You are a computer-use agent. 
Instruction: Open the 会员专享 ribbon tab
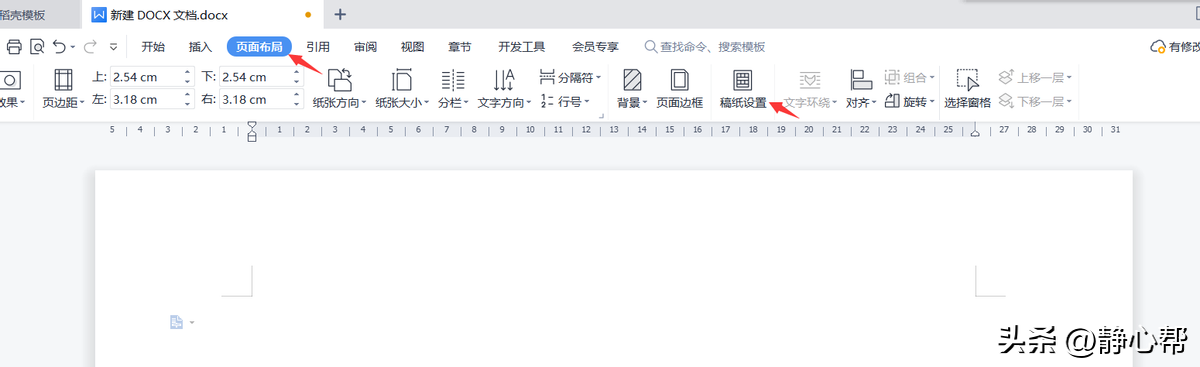[x=595, y=46]
